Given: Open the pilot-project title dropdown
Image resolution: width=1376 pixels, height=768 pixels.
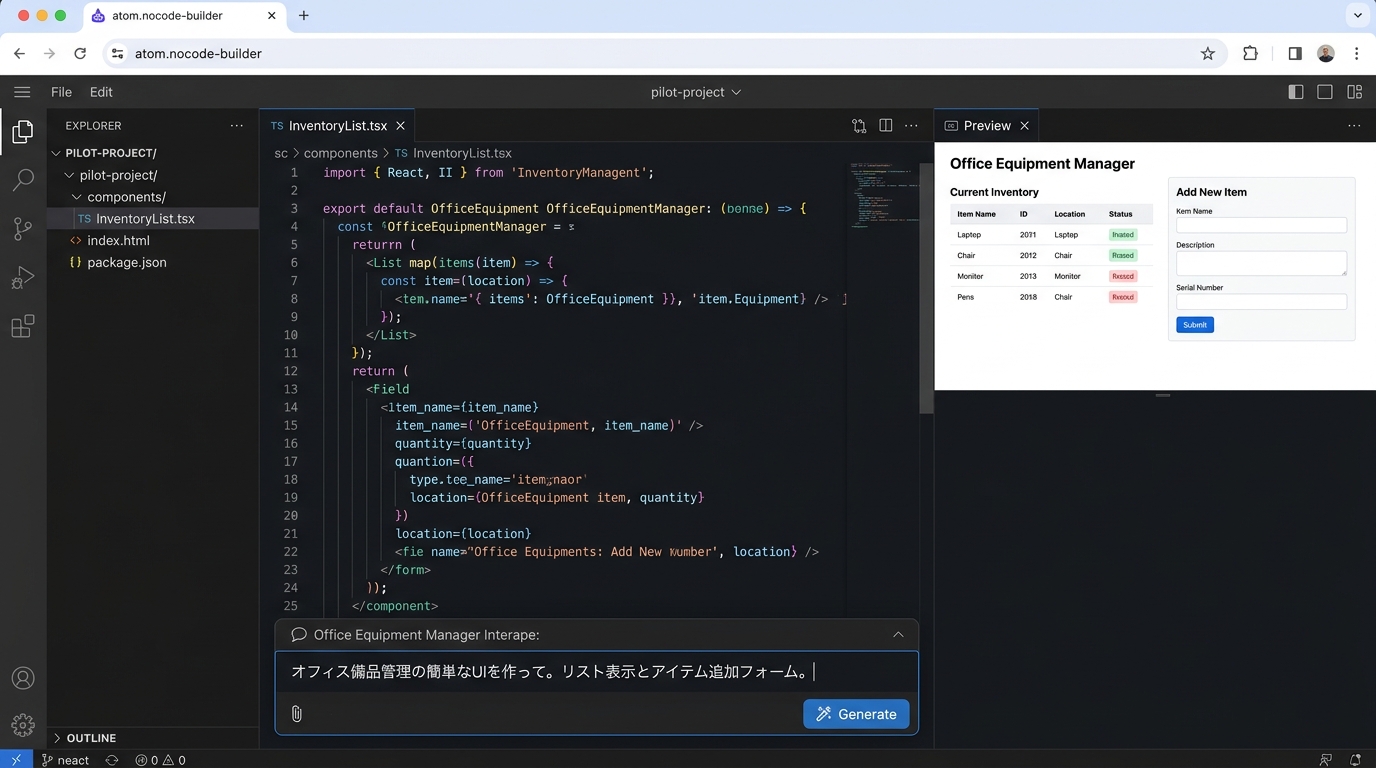Looking at the screenshot, I should pos(696,92).
